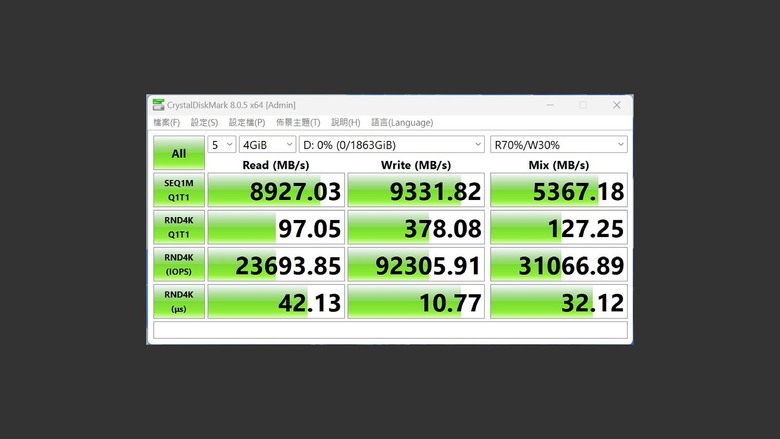Screen dimensions: 780x439
Task: Click the CrystalDiskMark app icon in title bar
Action: click(158, 104)
